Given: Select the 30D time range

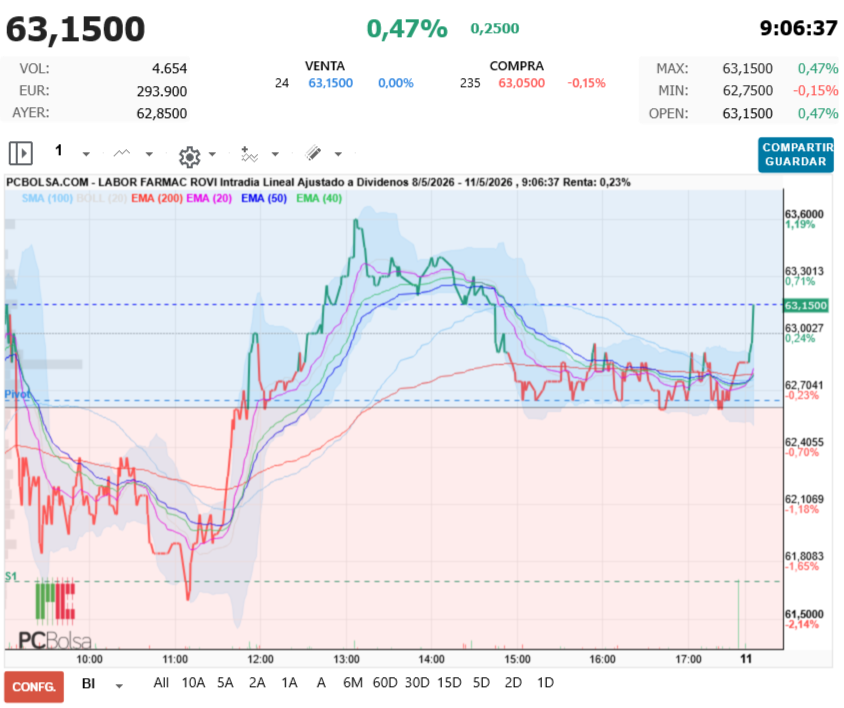Looking at the screenshot, I should coord(417,683).
